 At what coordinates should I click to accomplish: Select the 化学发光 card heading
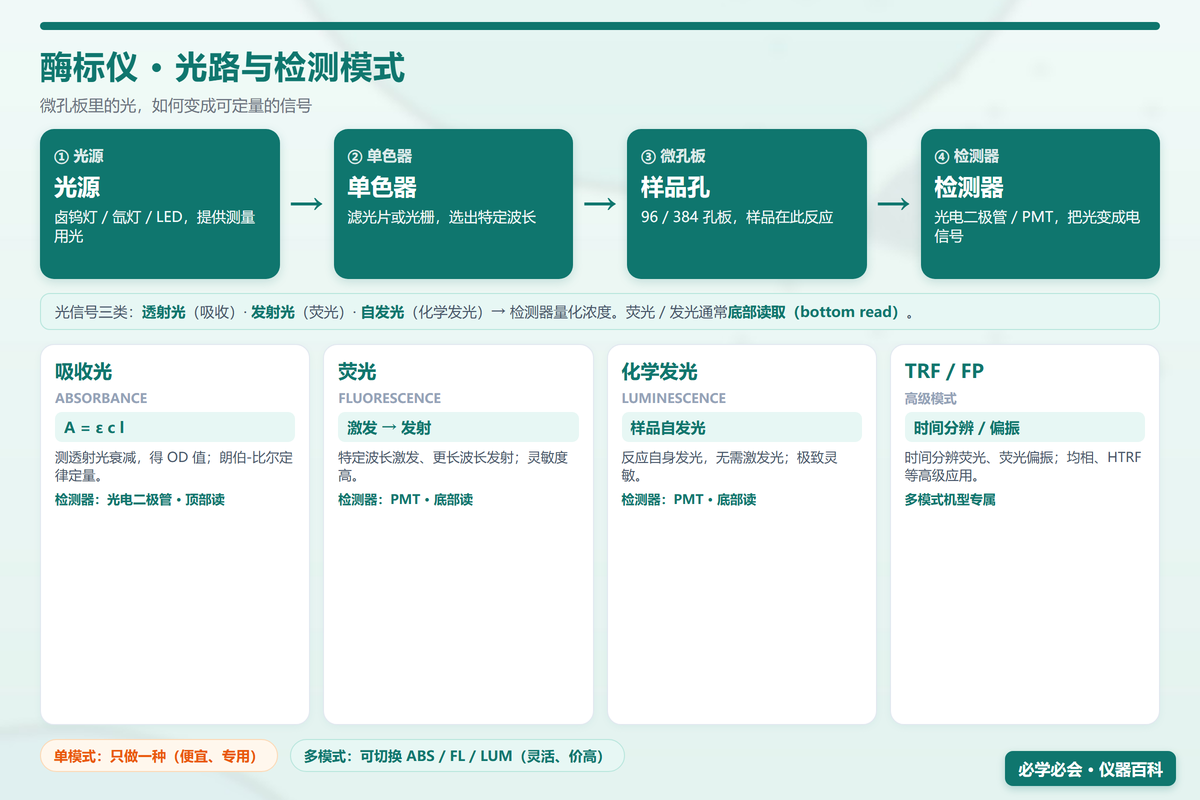coord(659,371)
